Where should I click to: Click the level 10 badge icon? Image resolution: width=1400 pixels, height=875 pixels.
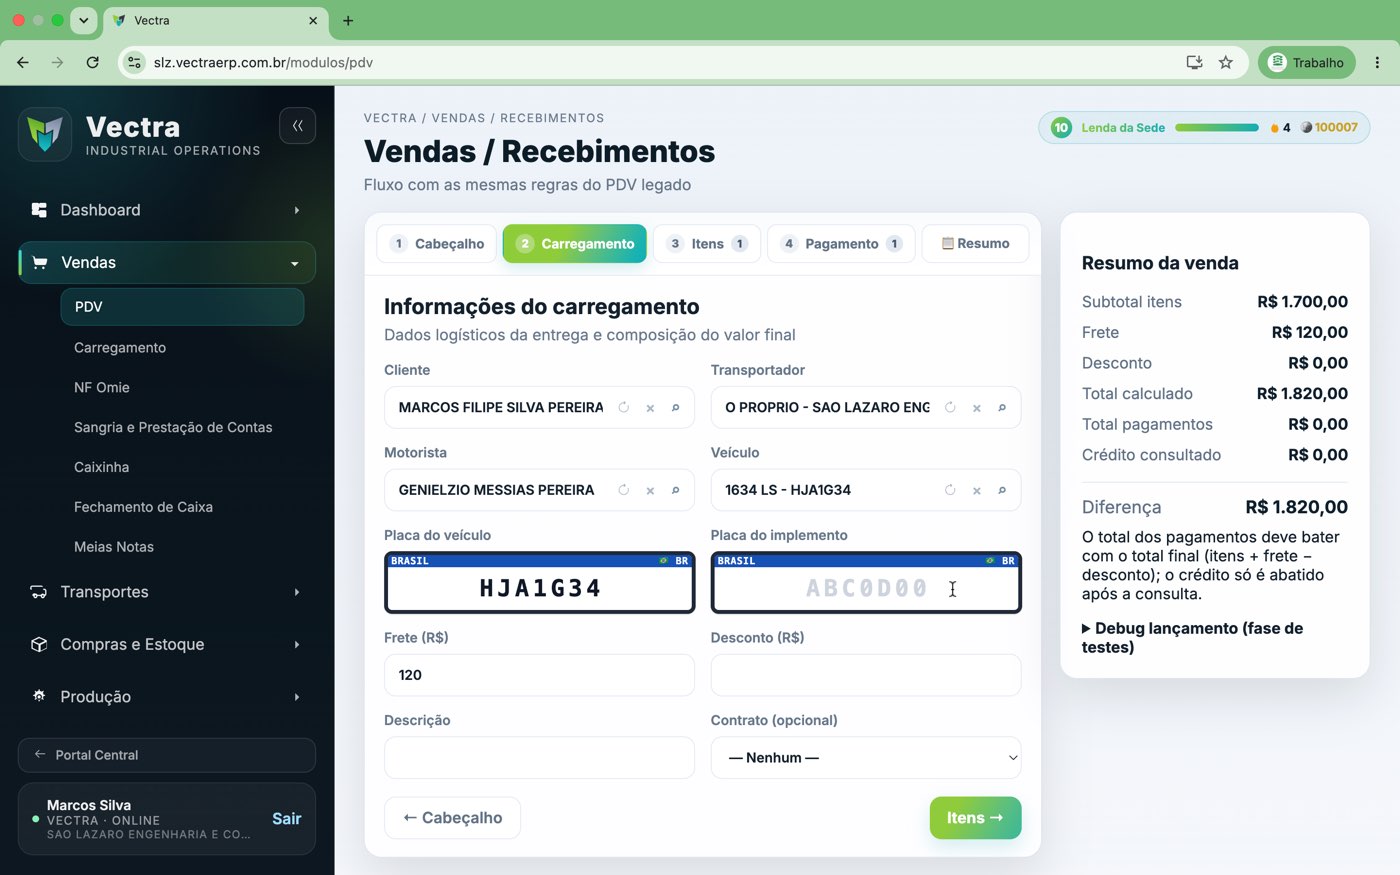[x=1061, y=128]
